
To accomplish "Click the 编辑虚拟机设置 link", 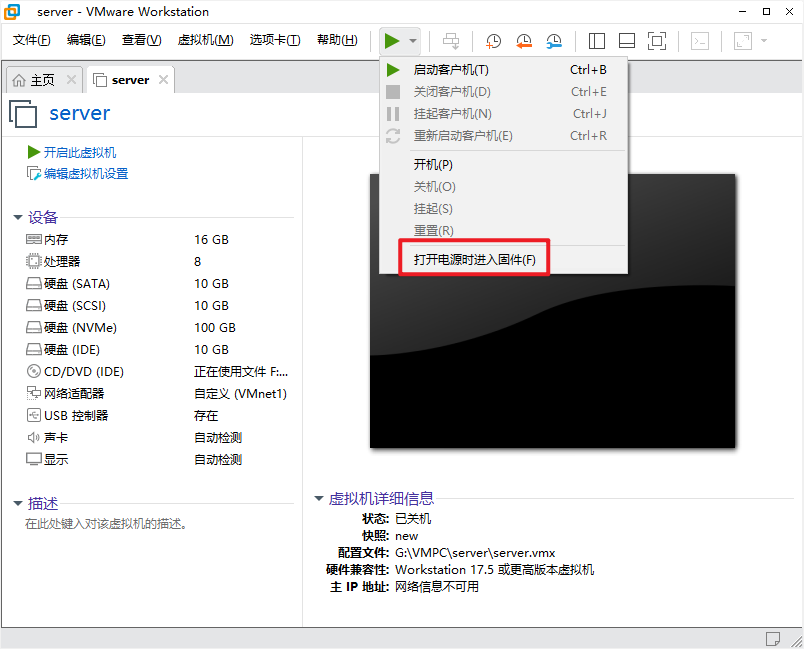I will point(85,174).
